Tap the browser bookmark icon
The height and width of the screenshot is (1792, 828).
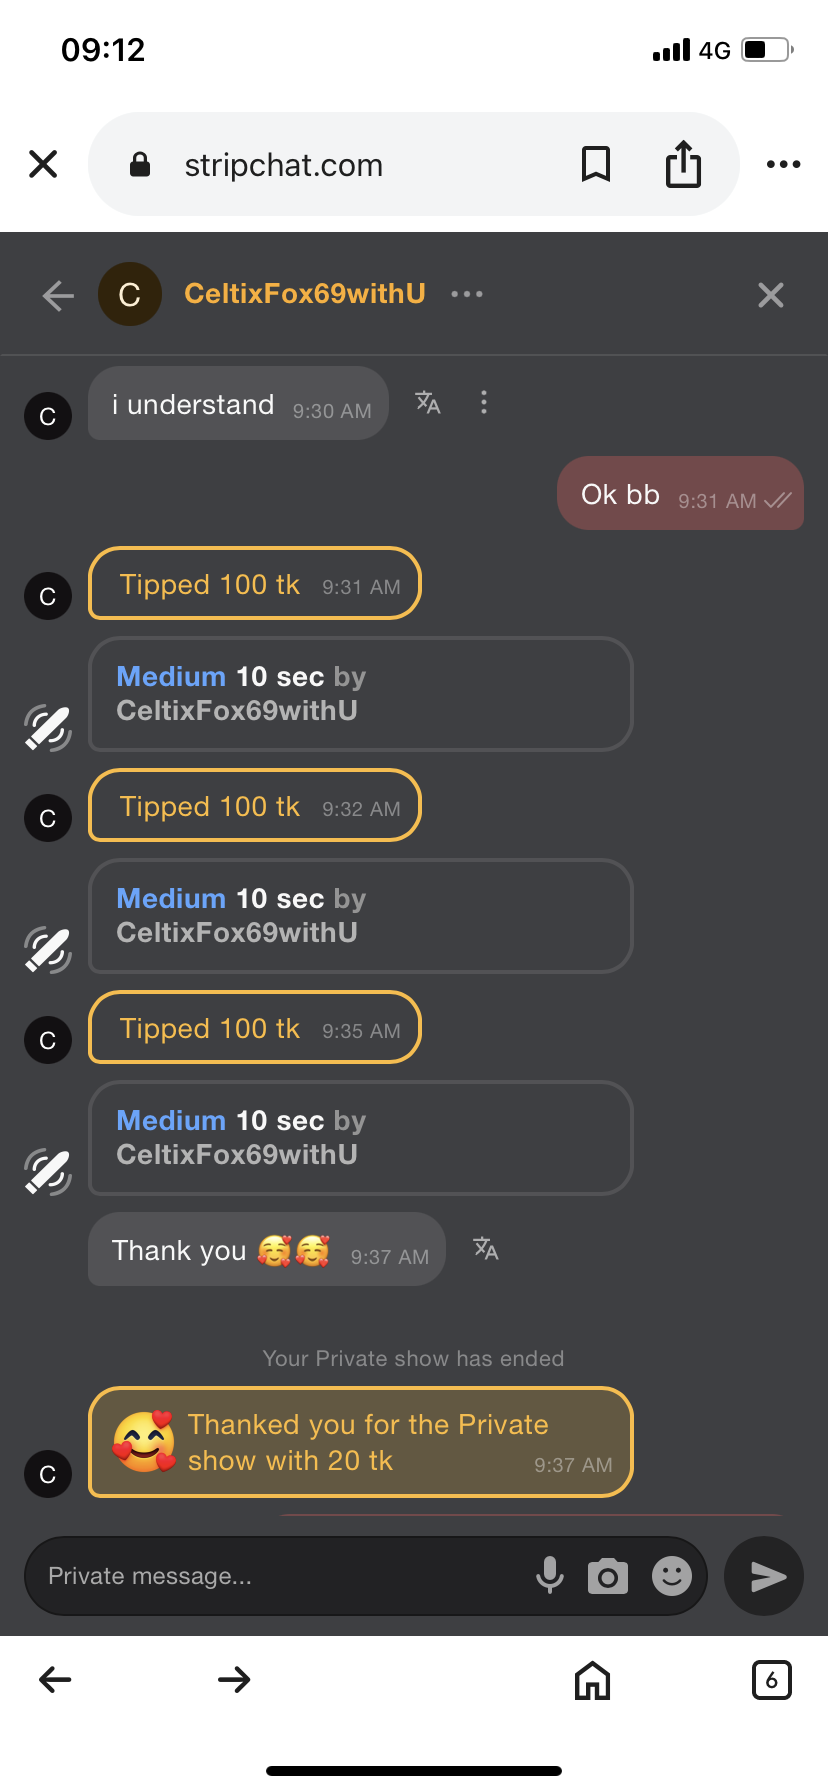(x=596, y=164)
